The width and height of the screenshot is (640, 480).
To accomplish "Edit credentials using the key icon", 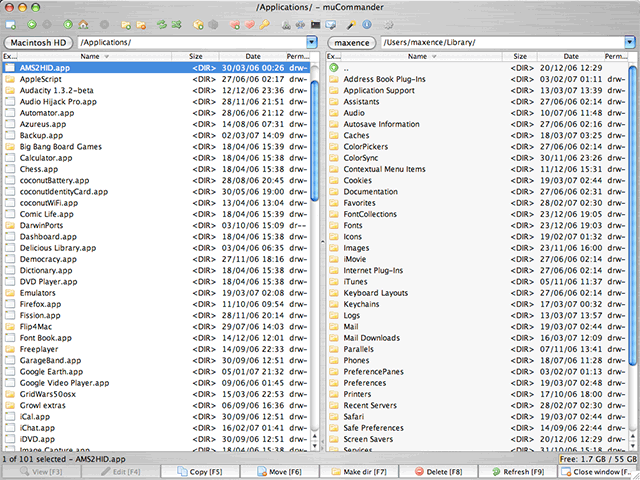I will pos(264,25).
